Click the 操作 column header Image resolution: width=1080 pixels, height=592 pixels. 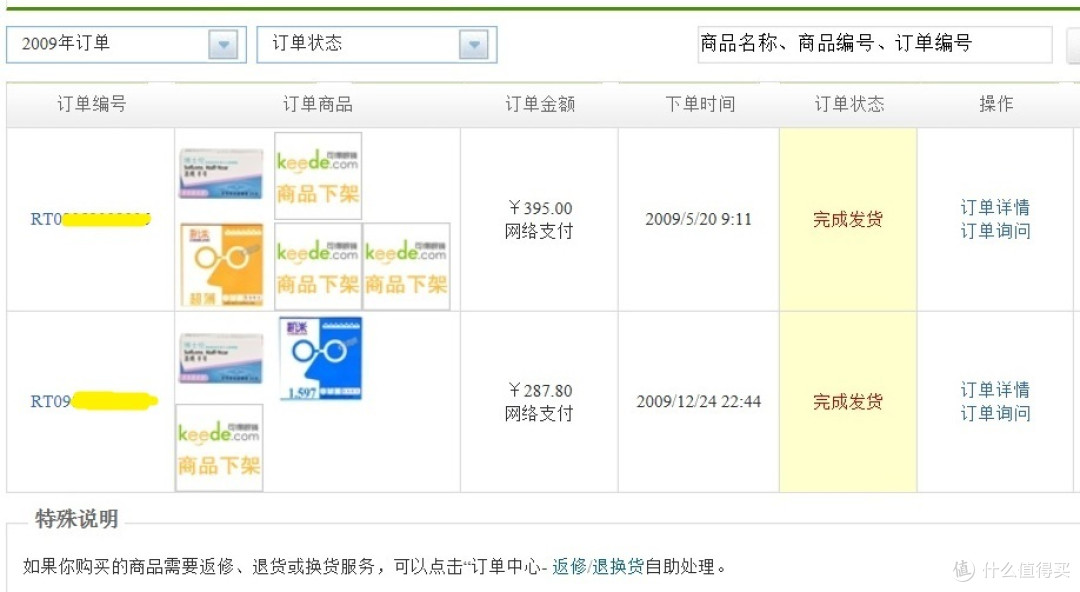pyautogui.click(x=996, y=104)
